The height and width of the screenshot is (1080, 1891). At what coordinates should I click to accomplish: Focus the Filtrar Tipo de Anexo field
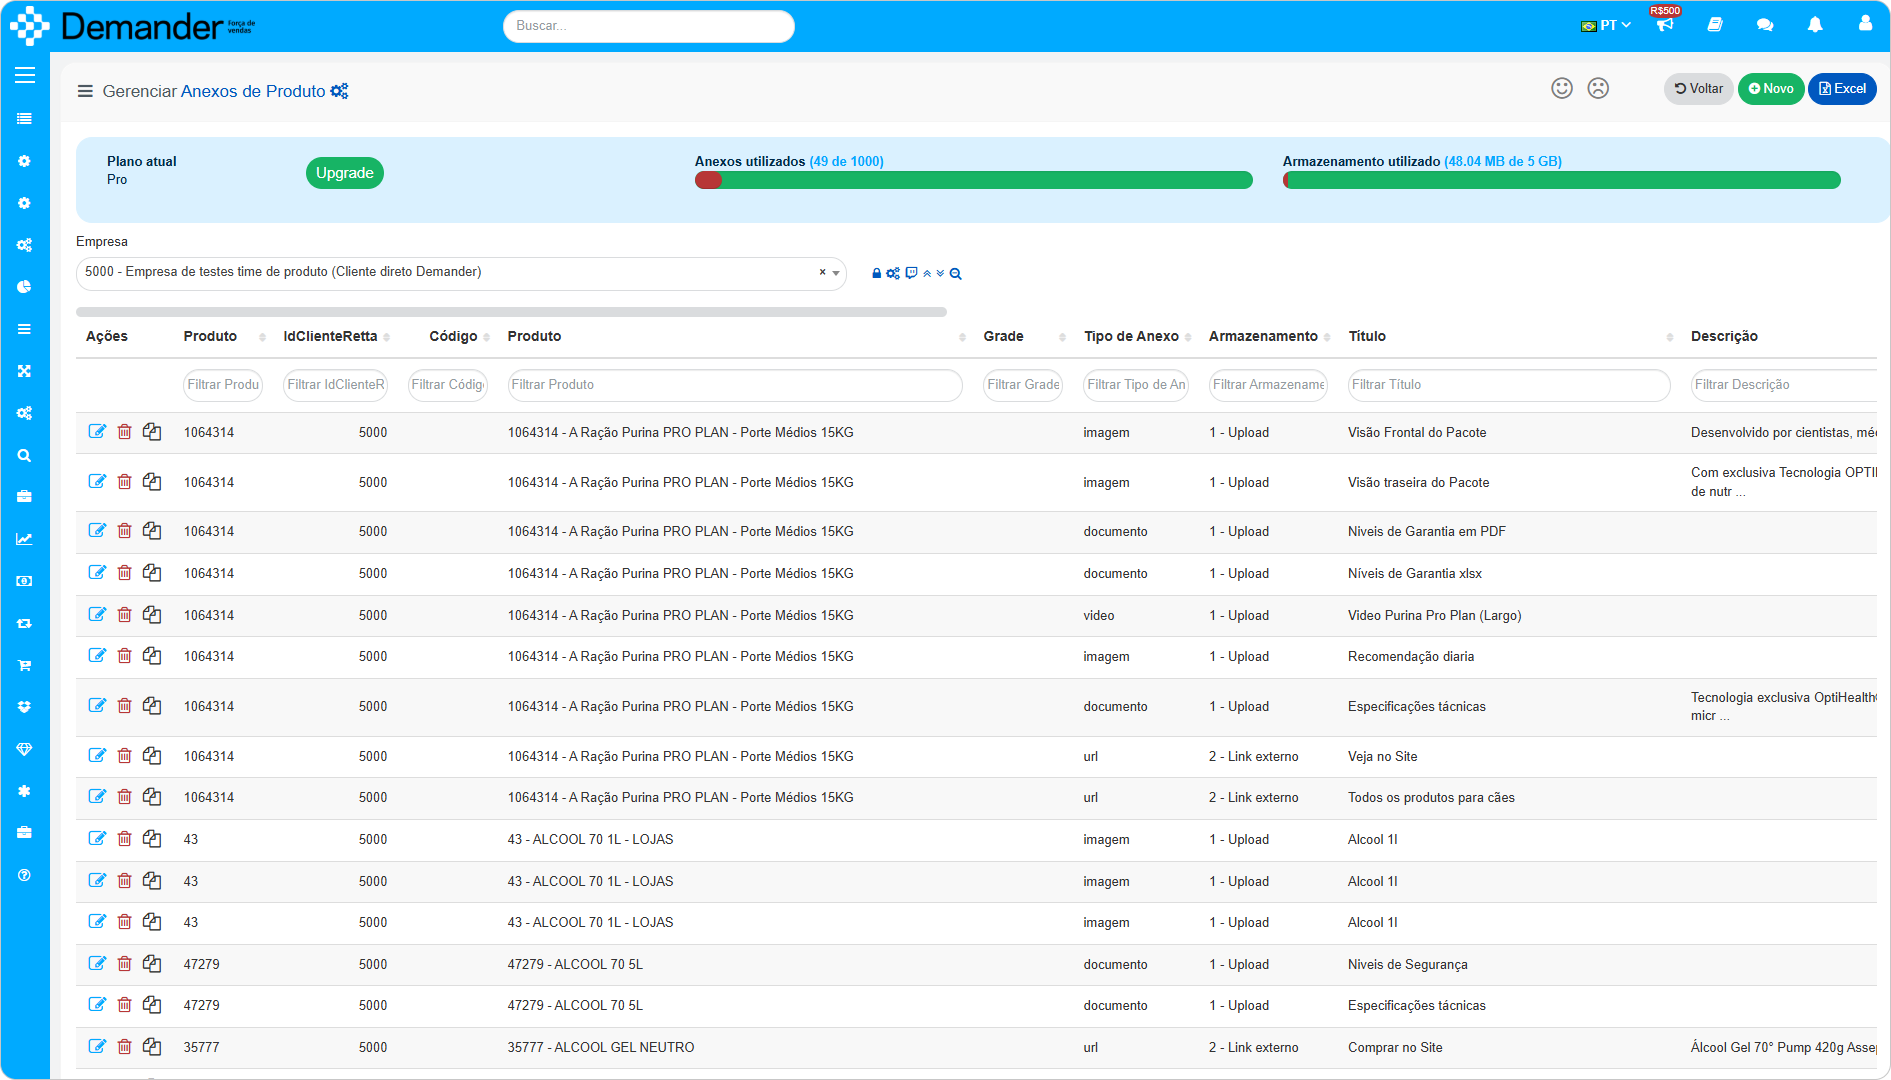pos(1136,385)
